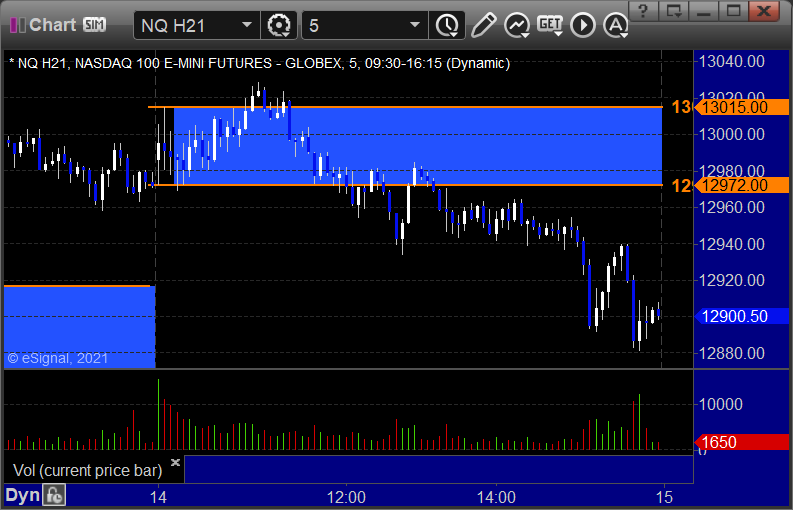
Task: Click the 13000.00 price axis label
Action: pyautogui.click(x=731, y=135)
